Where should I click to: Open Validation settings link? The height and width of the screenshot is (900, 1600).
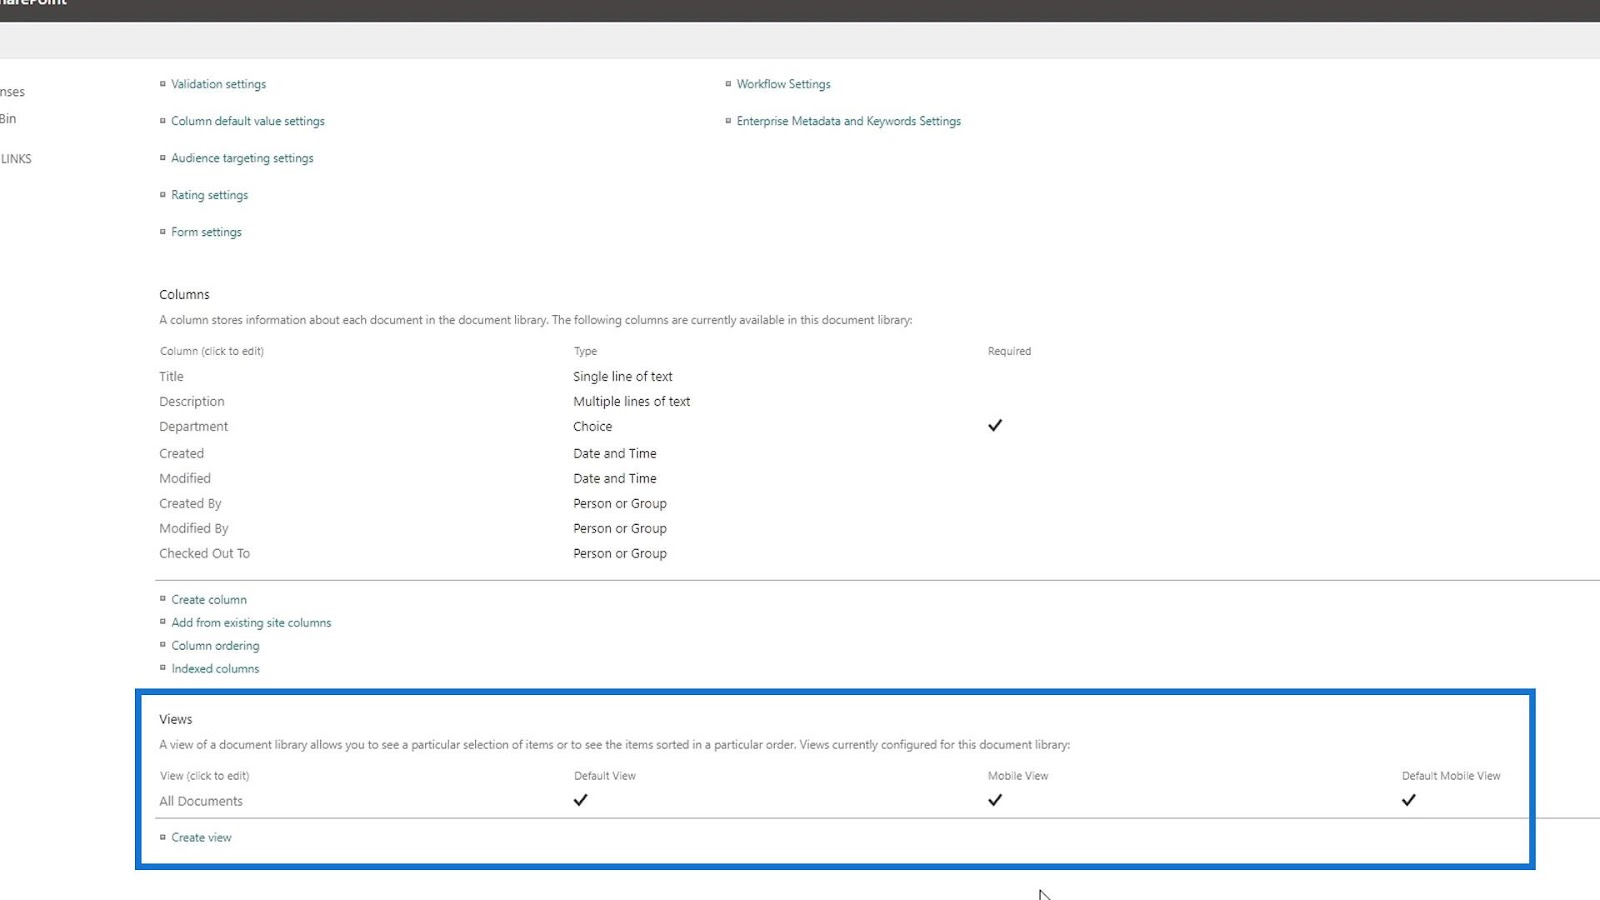point(218,84)
